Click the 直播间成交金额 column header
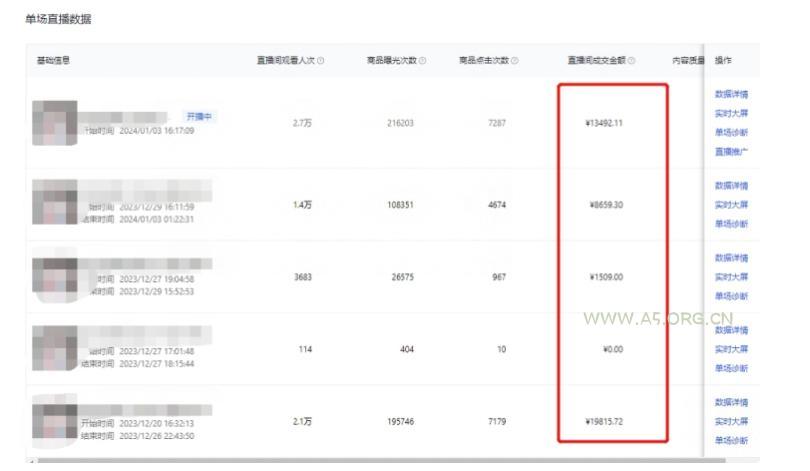Viewport: 810px width, 471px height. (x=597, y=60)
